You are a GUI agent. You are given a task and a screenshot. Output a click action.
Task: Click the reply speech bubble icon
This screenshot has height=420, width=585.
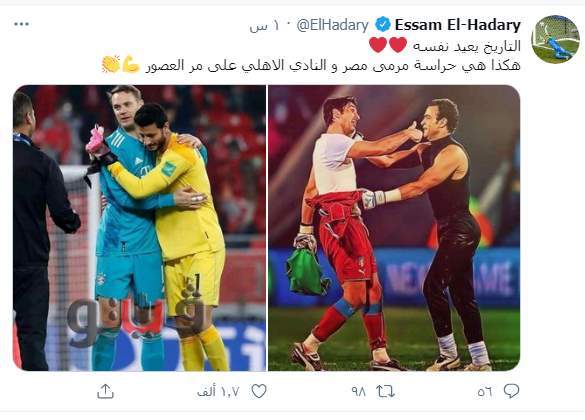(511, 391)
